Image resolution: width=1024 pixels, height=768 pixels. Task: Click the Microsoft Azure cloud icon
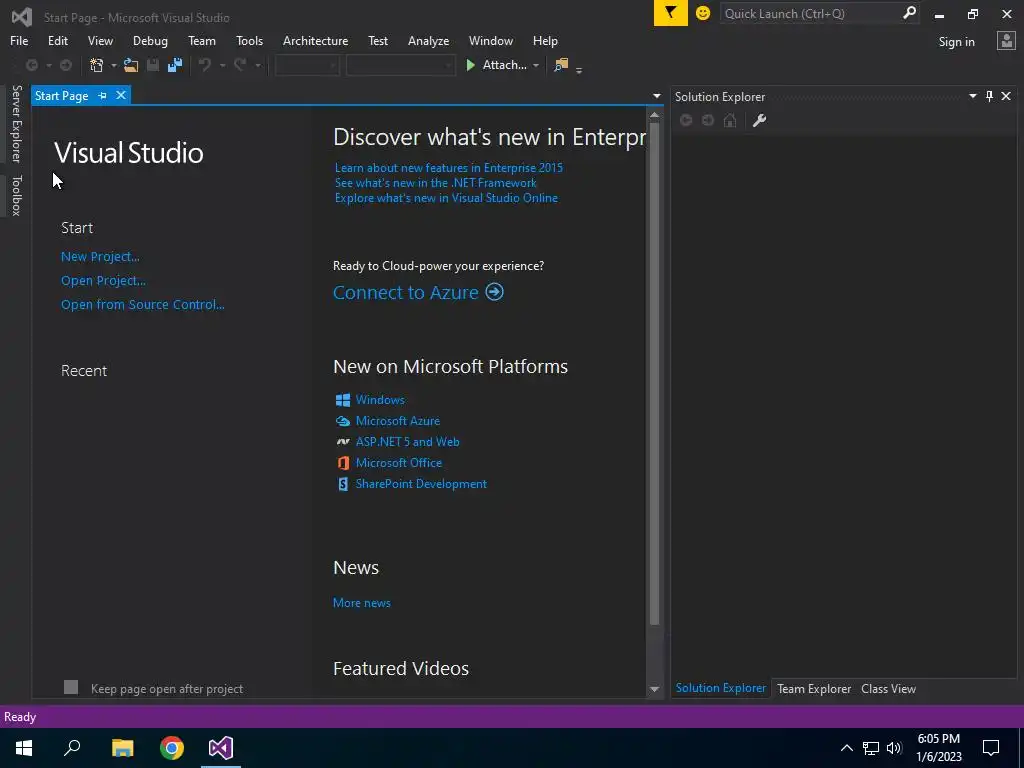342,421
